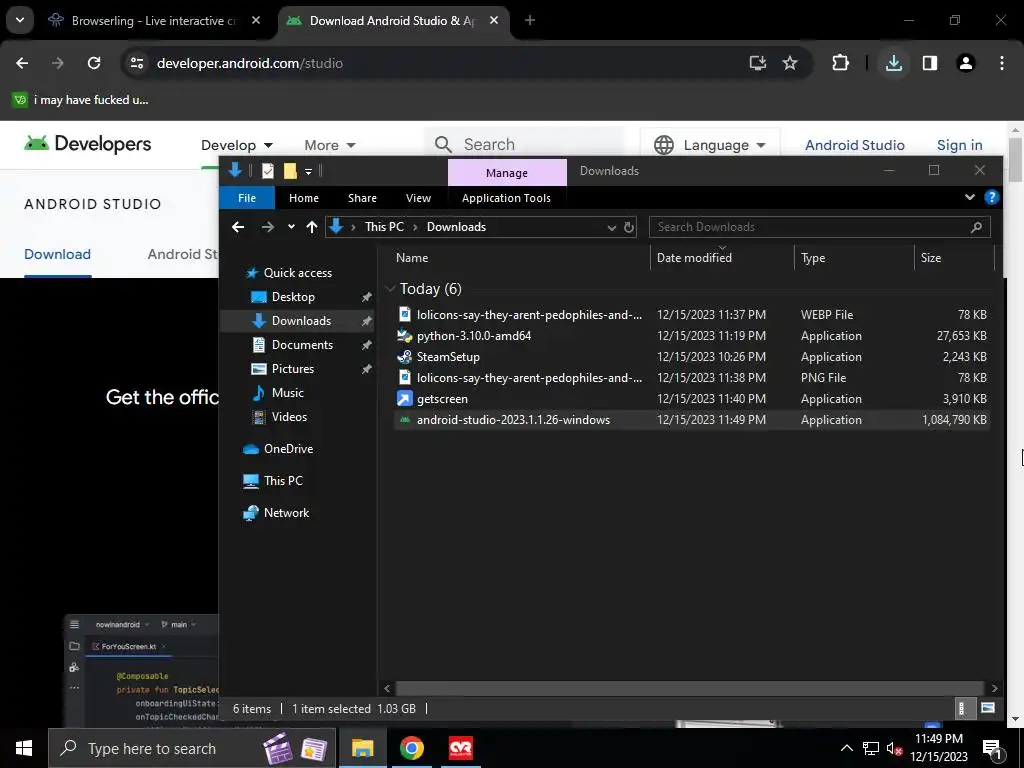Refresh the Downloads folder
This screenshot has width=1024, height=768.
point(628,227)
